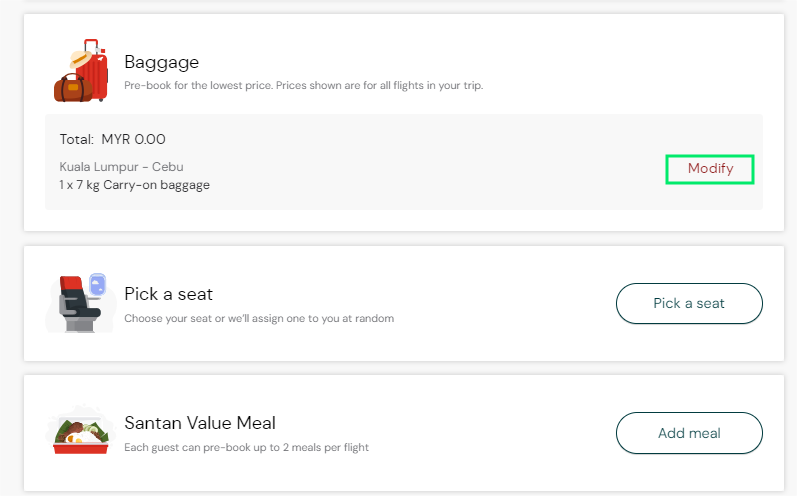Click the Kuala Lumpur - Cebu route label
The width and height of the screenshot is (797, 496).
click(121, 167)
